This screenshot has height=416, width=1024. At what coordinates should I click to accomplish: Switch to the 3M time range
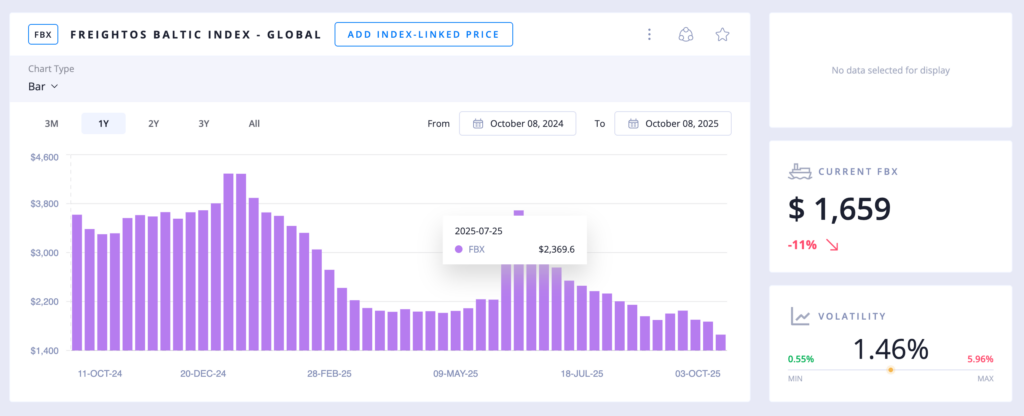(x=52, y=124)
